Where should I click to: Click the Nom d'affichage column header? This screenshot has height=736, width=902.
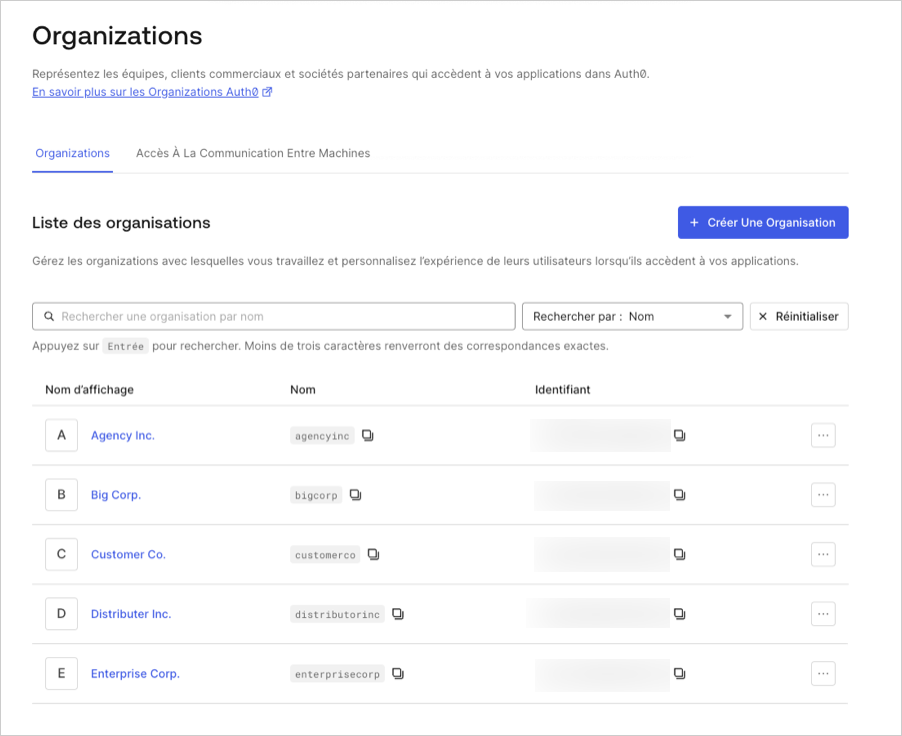(89, 390)
